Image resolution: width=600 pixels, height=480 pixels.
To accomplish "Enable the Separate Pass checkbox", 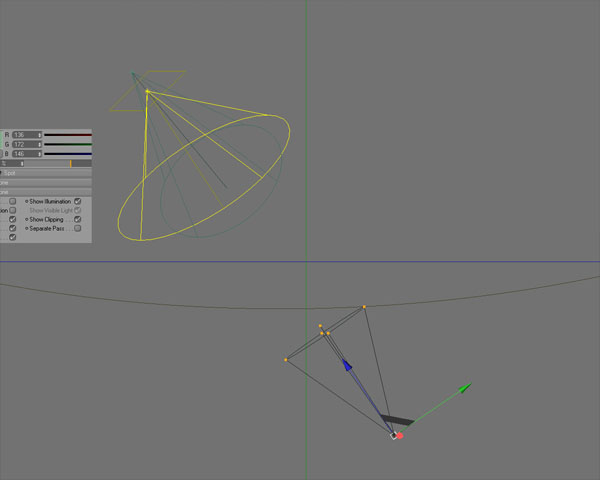I will click(x=78, y=229).
